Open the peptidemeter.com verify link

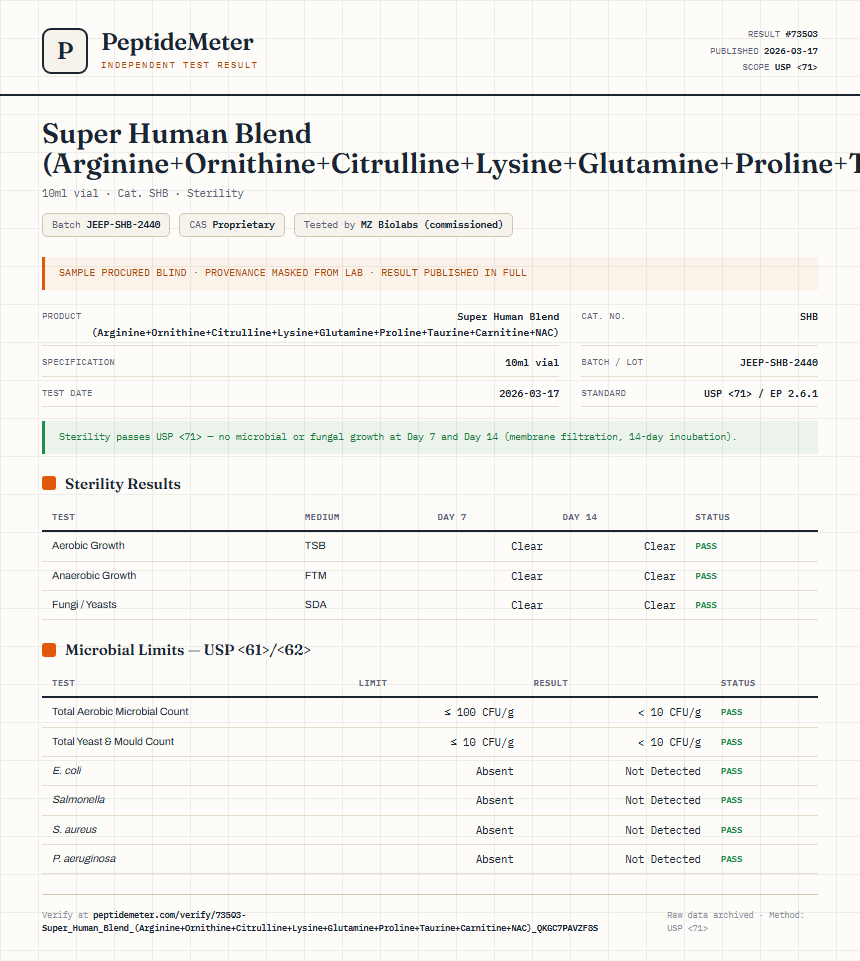coord(320,921)
